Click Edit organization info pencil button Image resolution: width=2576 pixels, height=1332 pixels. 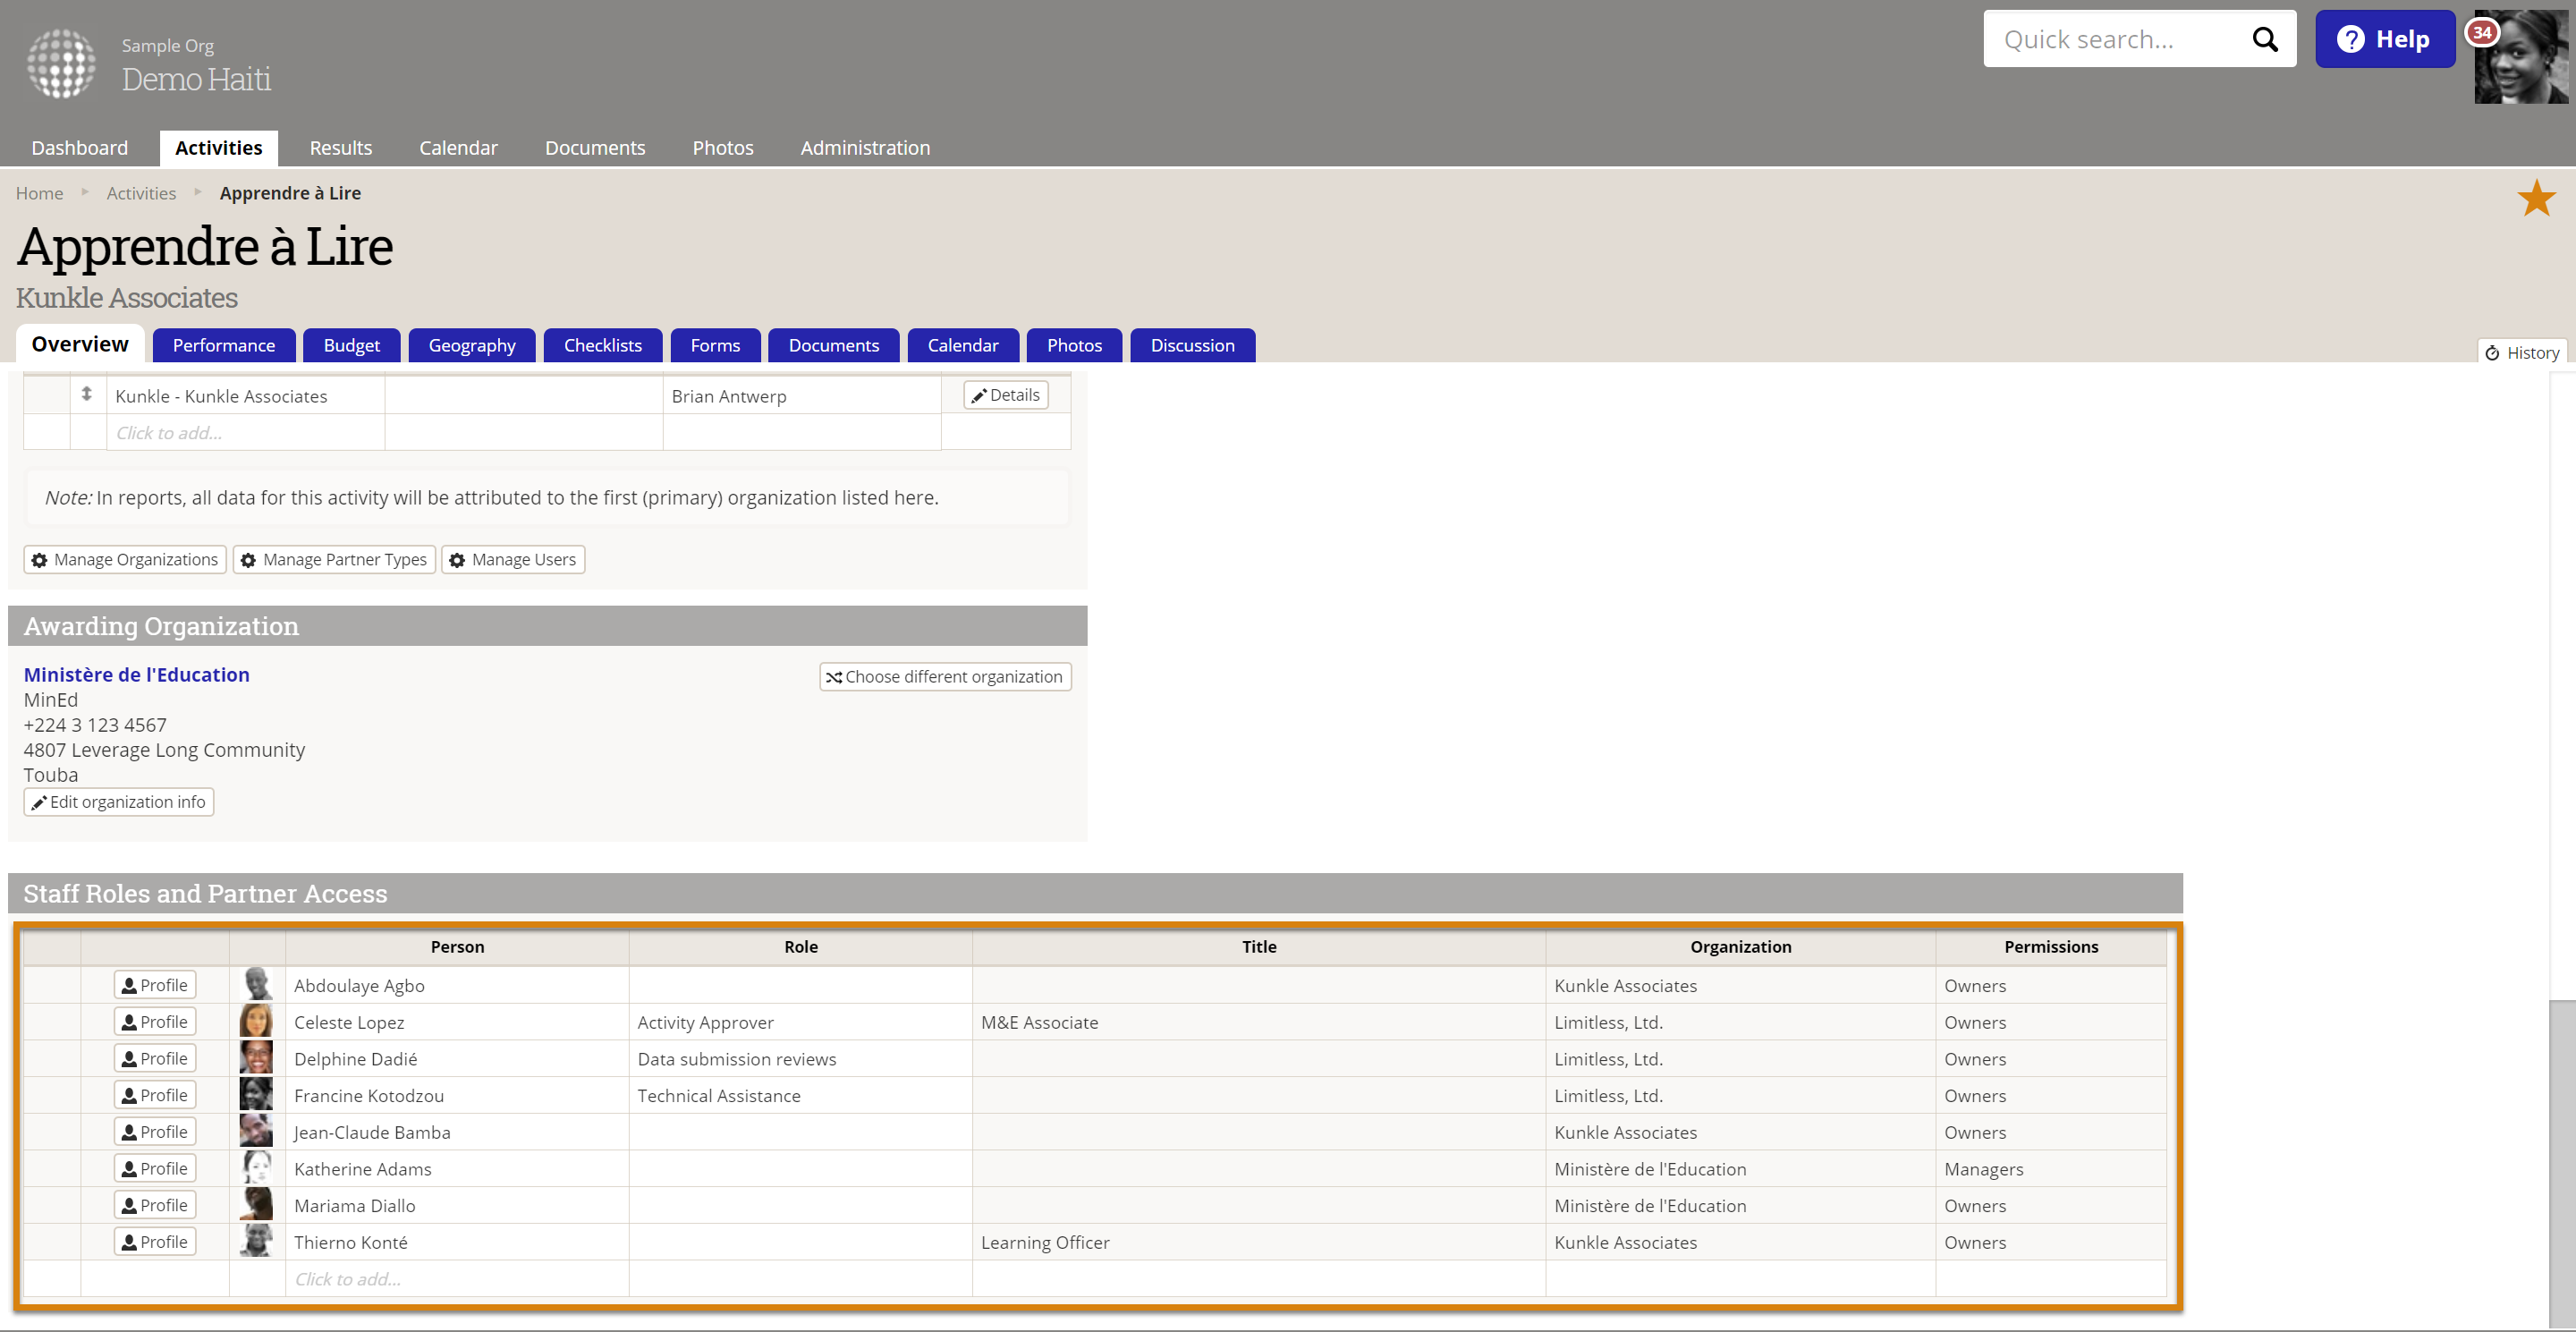point(119,802)
